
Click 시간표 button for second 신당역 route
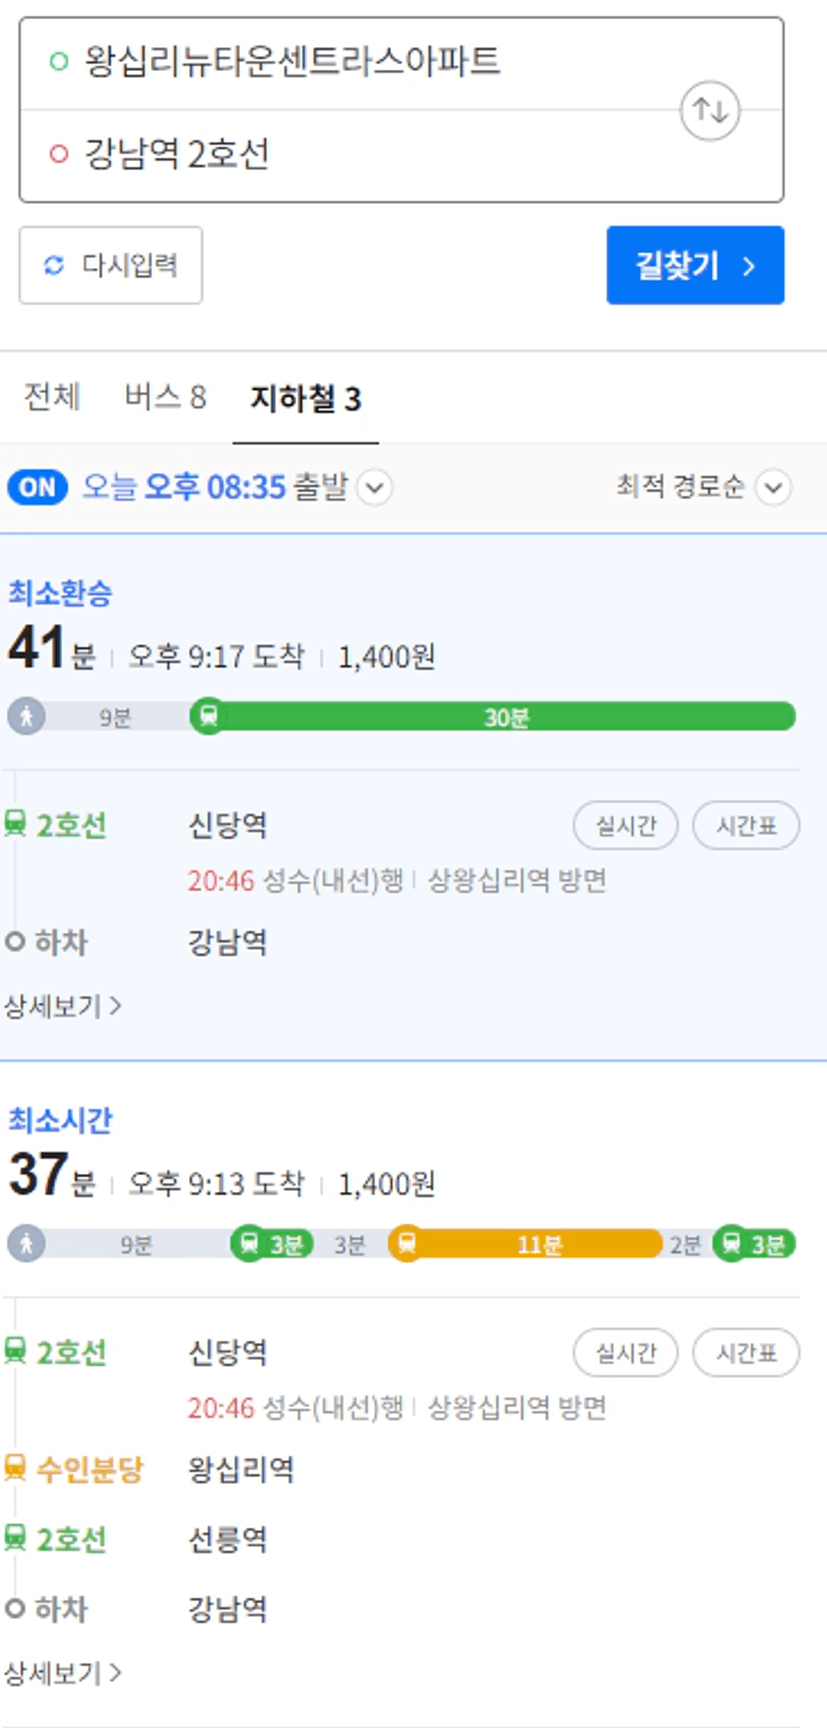click(746, 1352)
